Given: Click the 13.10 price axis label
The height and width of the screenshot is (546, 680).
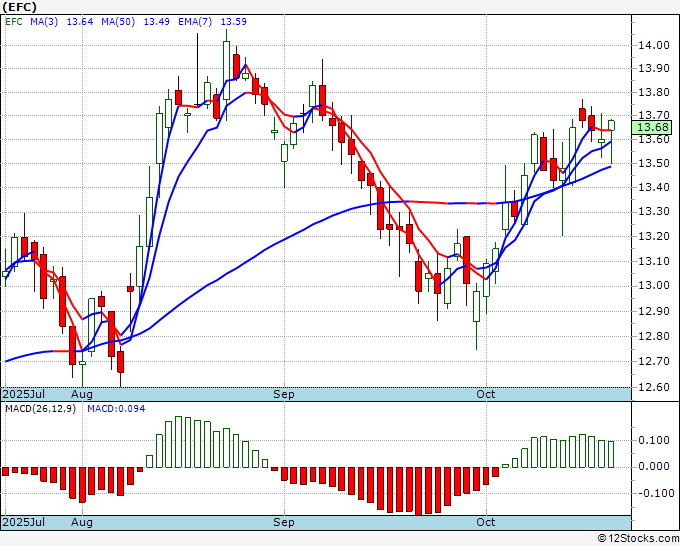Looking at the screenshot, I should pyautogui.click(x=654, y=261).
